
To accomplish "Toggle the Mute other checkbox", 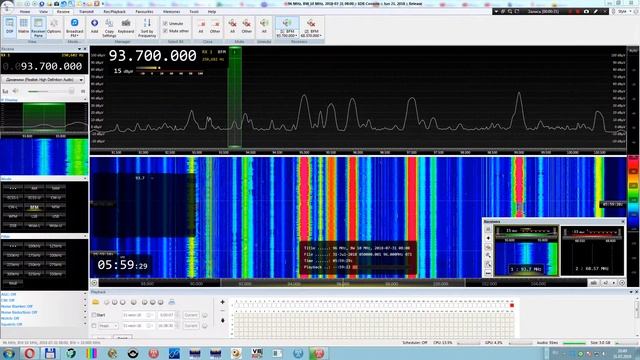I will (176, 31).
